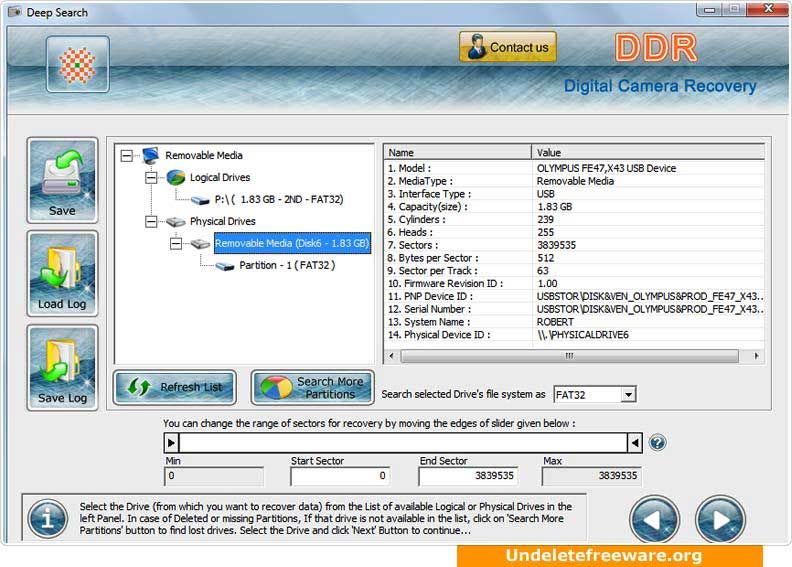Collapse the Removable Media Disk6 node
Screen dimensions: 792x567
click(175, 244)
